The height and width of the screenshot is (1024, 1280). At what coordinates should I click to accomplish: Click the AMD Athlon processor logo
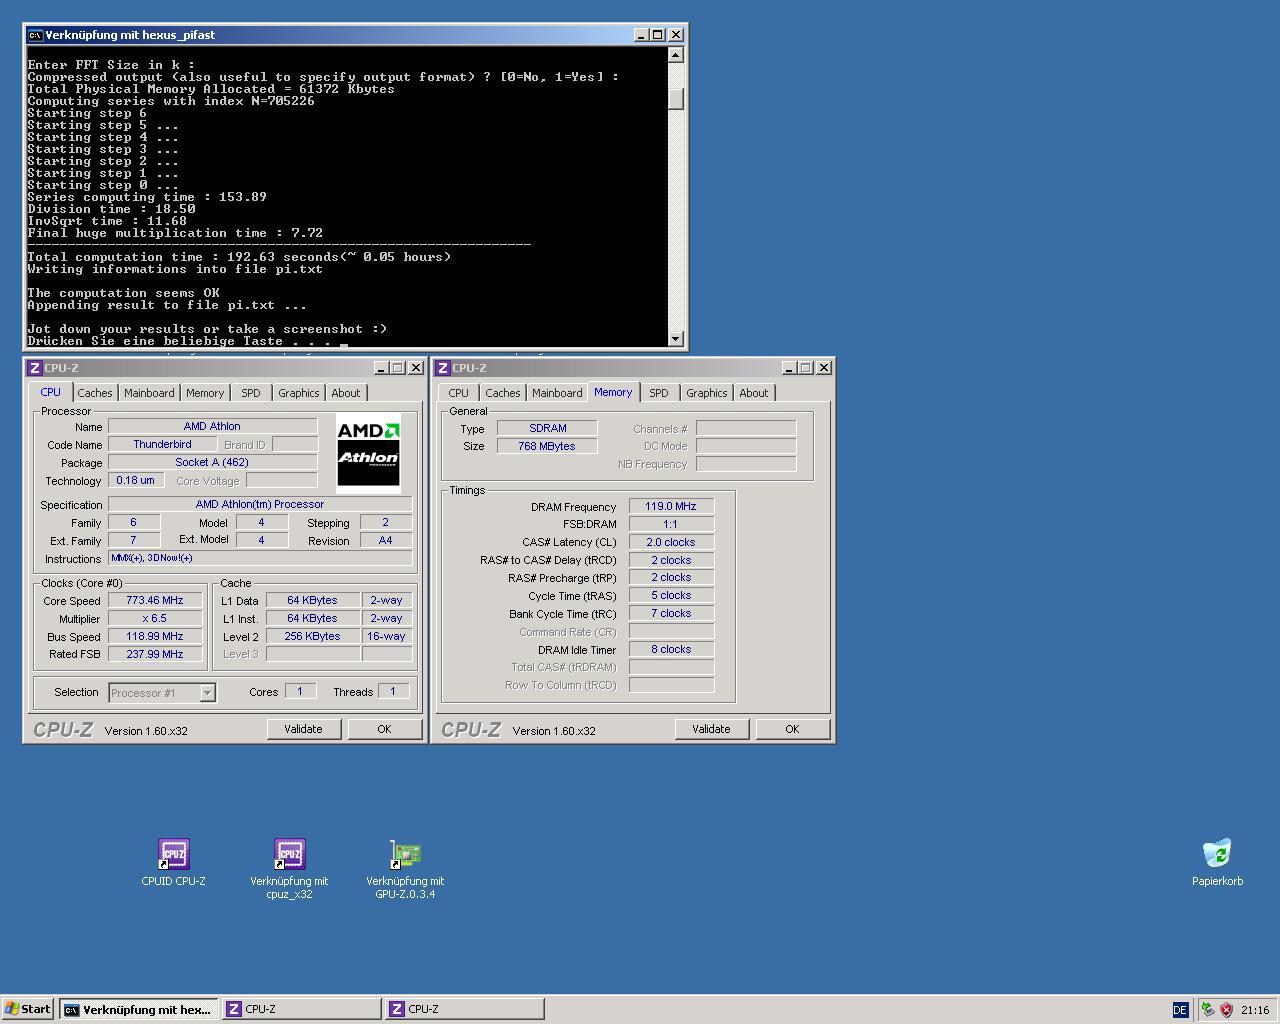click(368, 453)
